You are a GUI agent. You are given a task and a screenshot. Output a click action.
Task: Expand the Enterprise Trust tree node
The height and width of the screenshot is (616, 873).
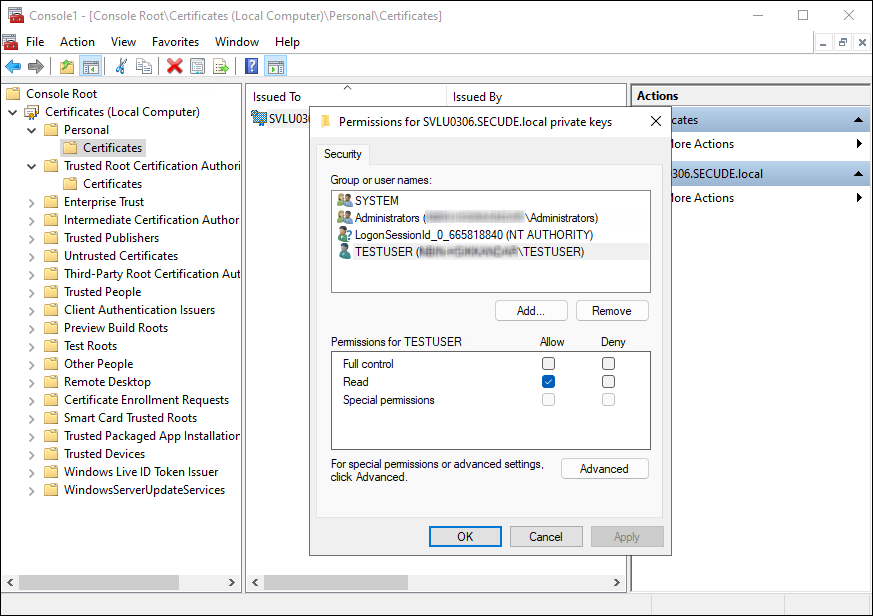pos(32,202)
